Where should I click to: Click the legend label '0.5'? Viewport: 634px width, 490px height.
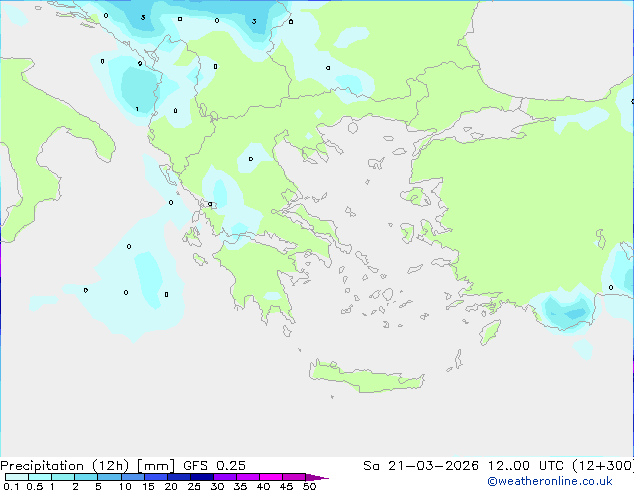pos(34,486)
